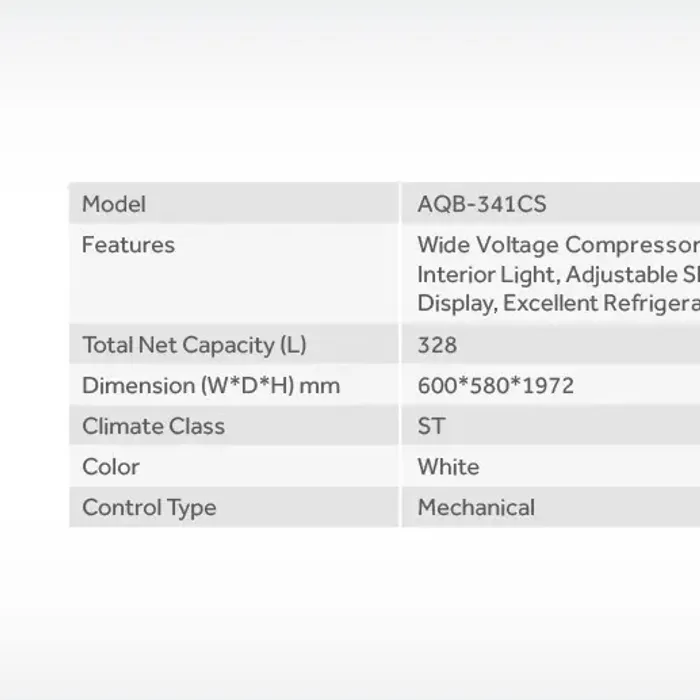Select the ST climate class value
This screenshot has width=700, height=700.
tap(431, 426)
